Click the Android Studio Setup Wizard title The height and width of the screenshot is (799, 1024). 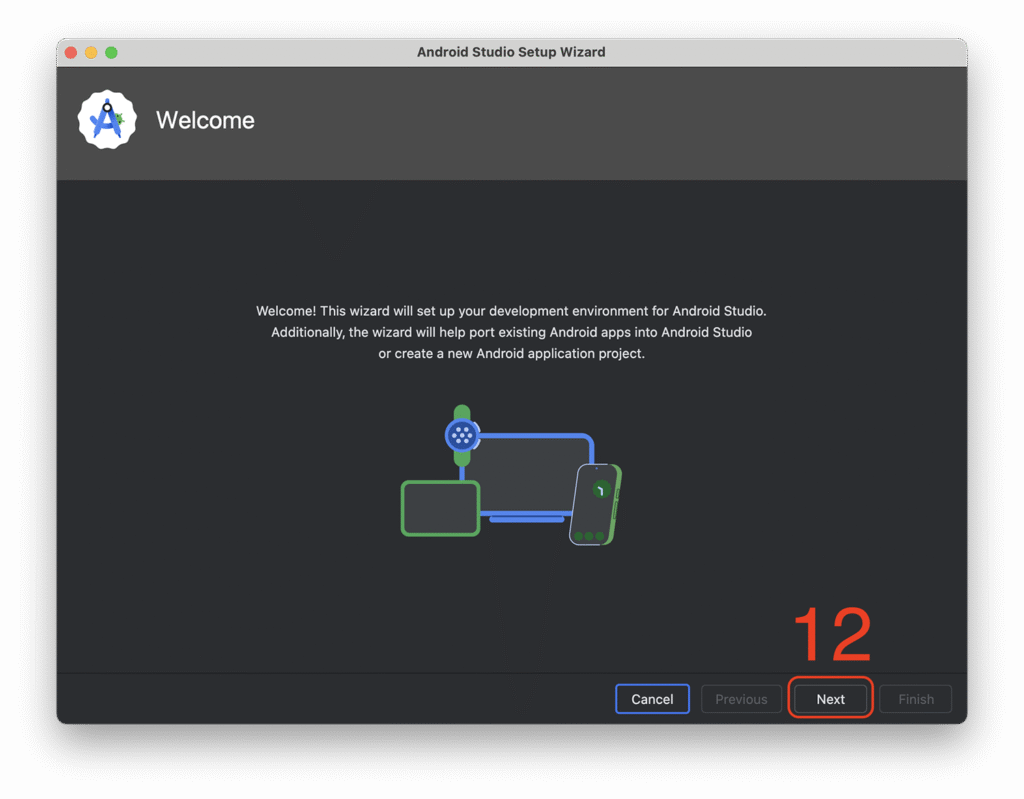click(511, 52)
